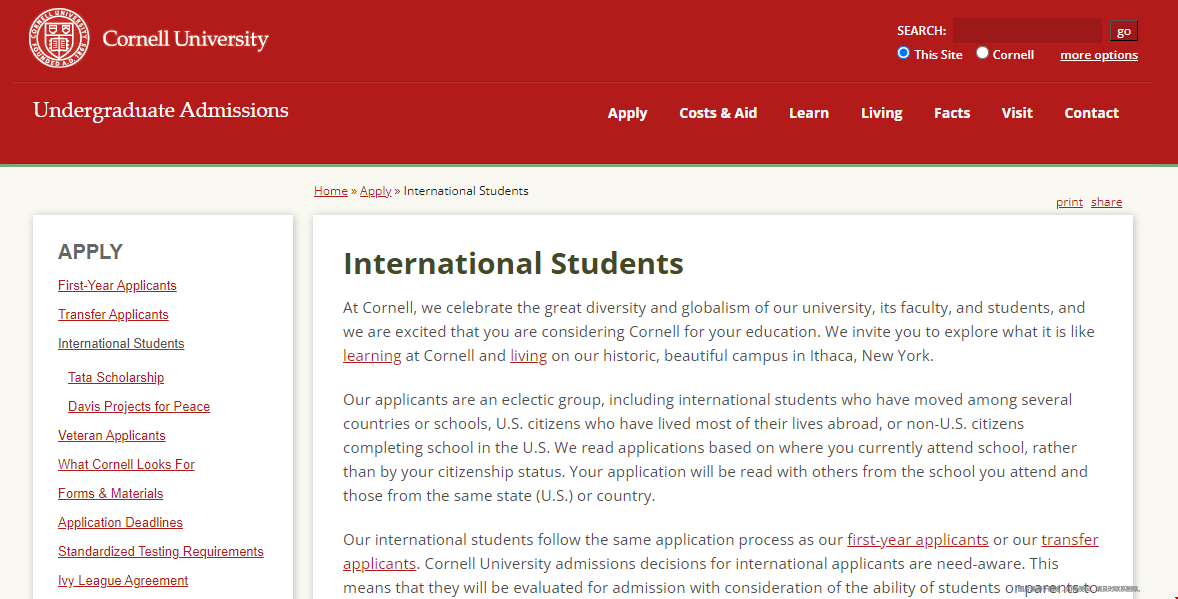Open the Costs & Aid menu
Screen dimensions: 1178x599
(x=717, y=113)
